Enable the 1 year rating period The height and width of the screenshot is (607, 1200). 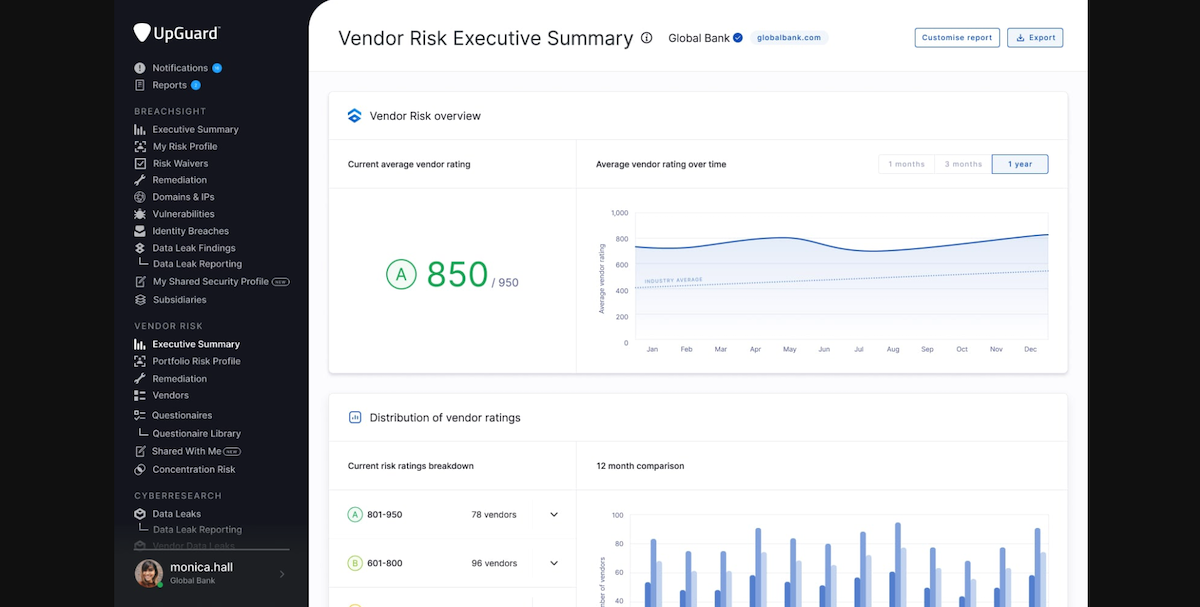1019,164
